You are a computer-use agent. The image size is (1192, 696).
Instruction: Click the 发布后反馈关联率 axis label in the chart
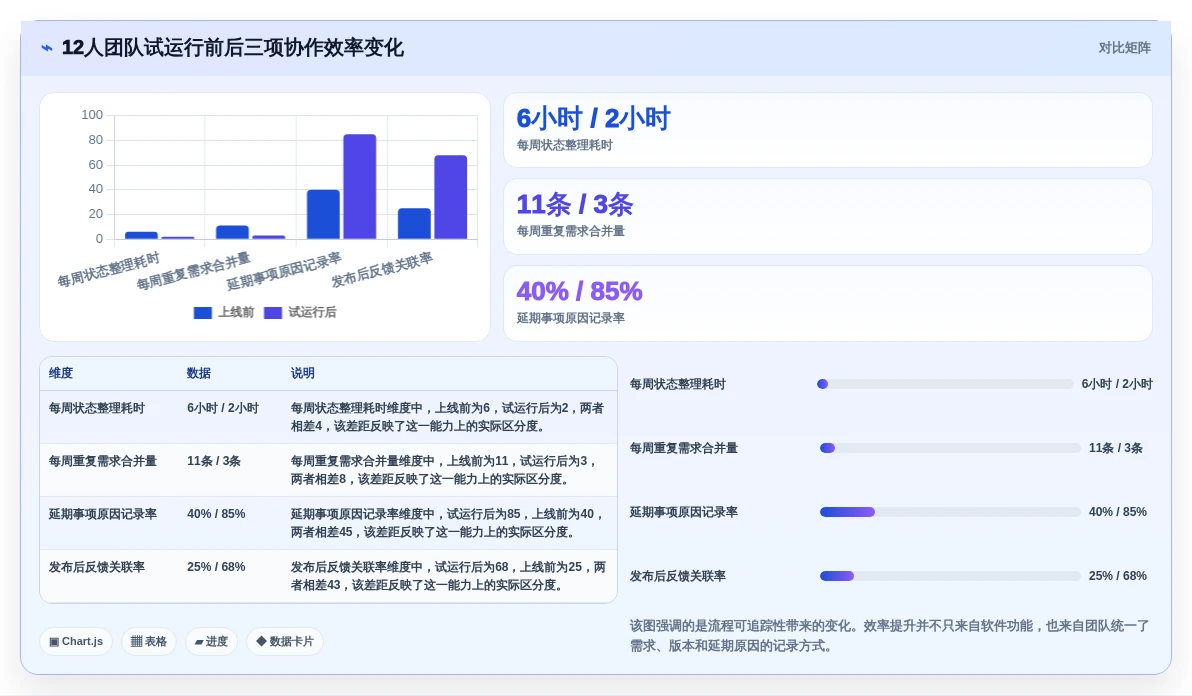[382, 270]
